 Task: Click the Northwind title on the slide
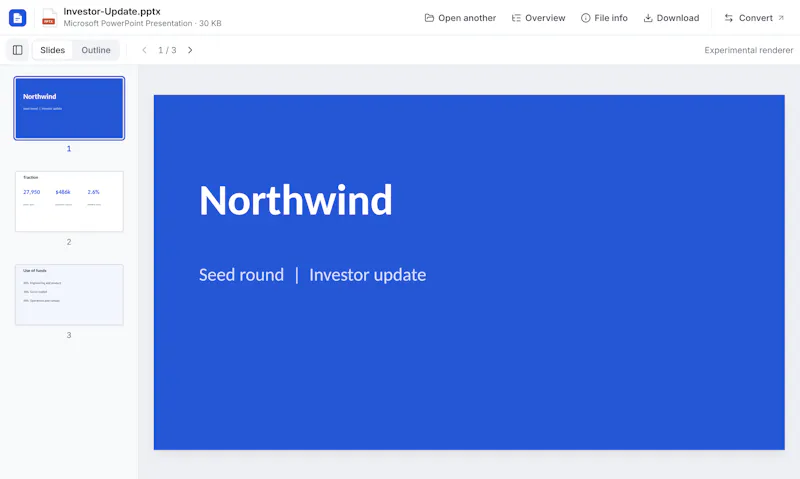[295, 200]
